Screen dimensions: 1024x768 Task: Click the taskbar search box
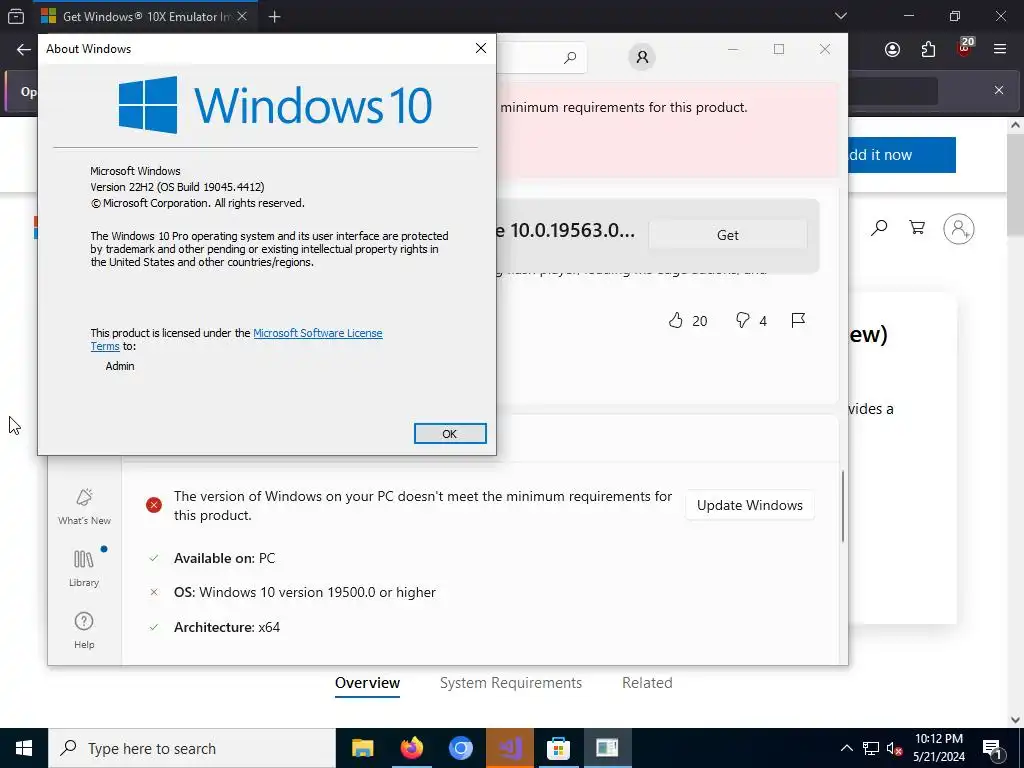click(192, 748)
